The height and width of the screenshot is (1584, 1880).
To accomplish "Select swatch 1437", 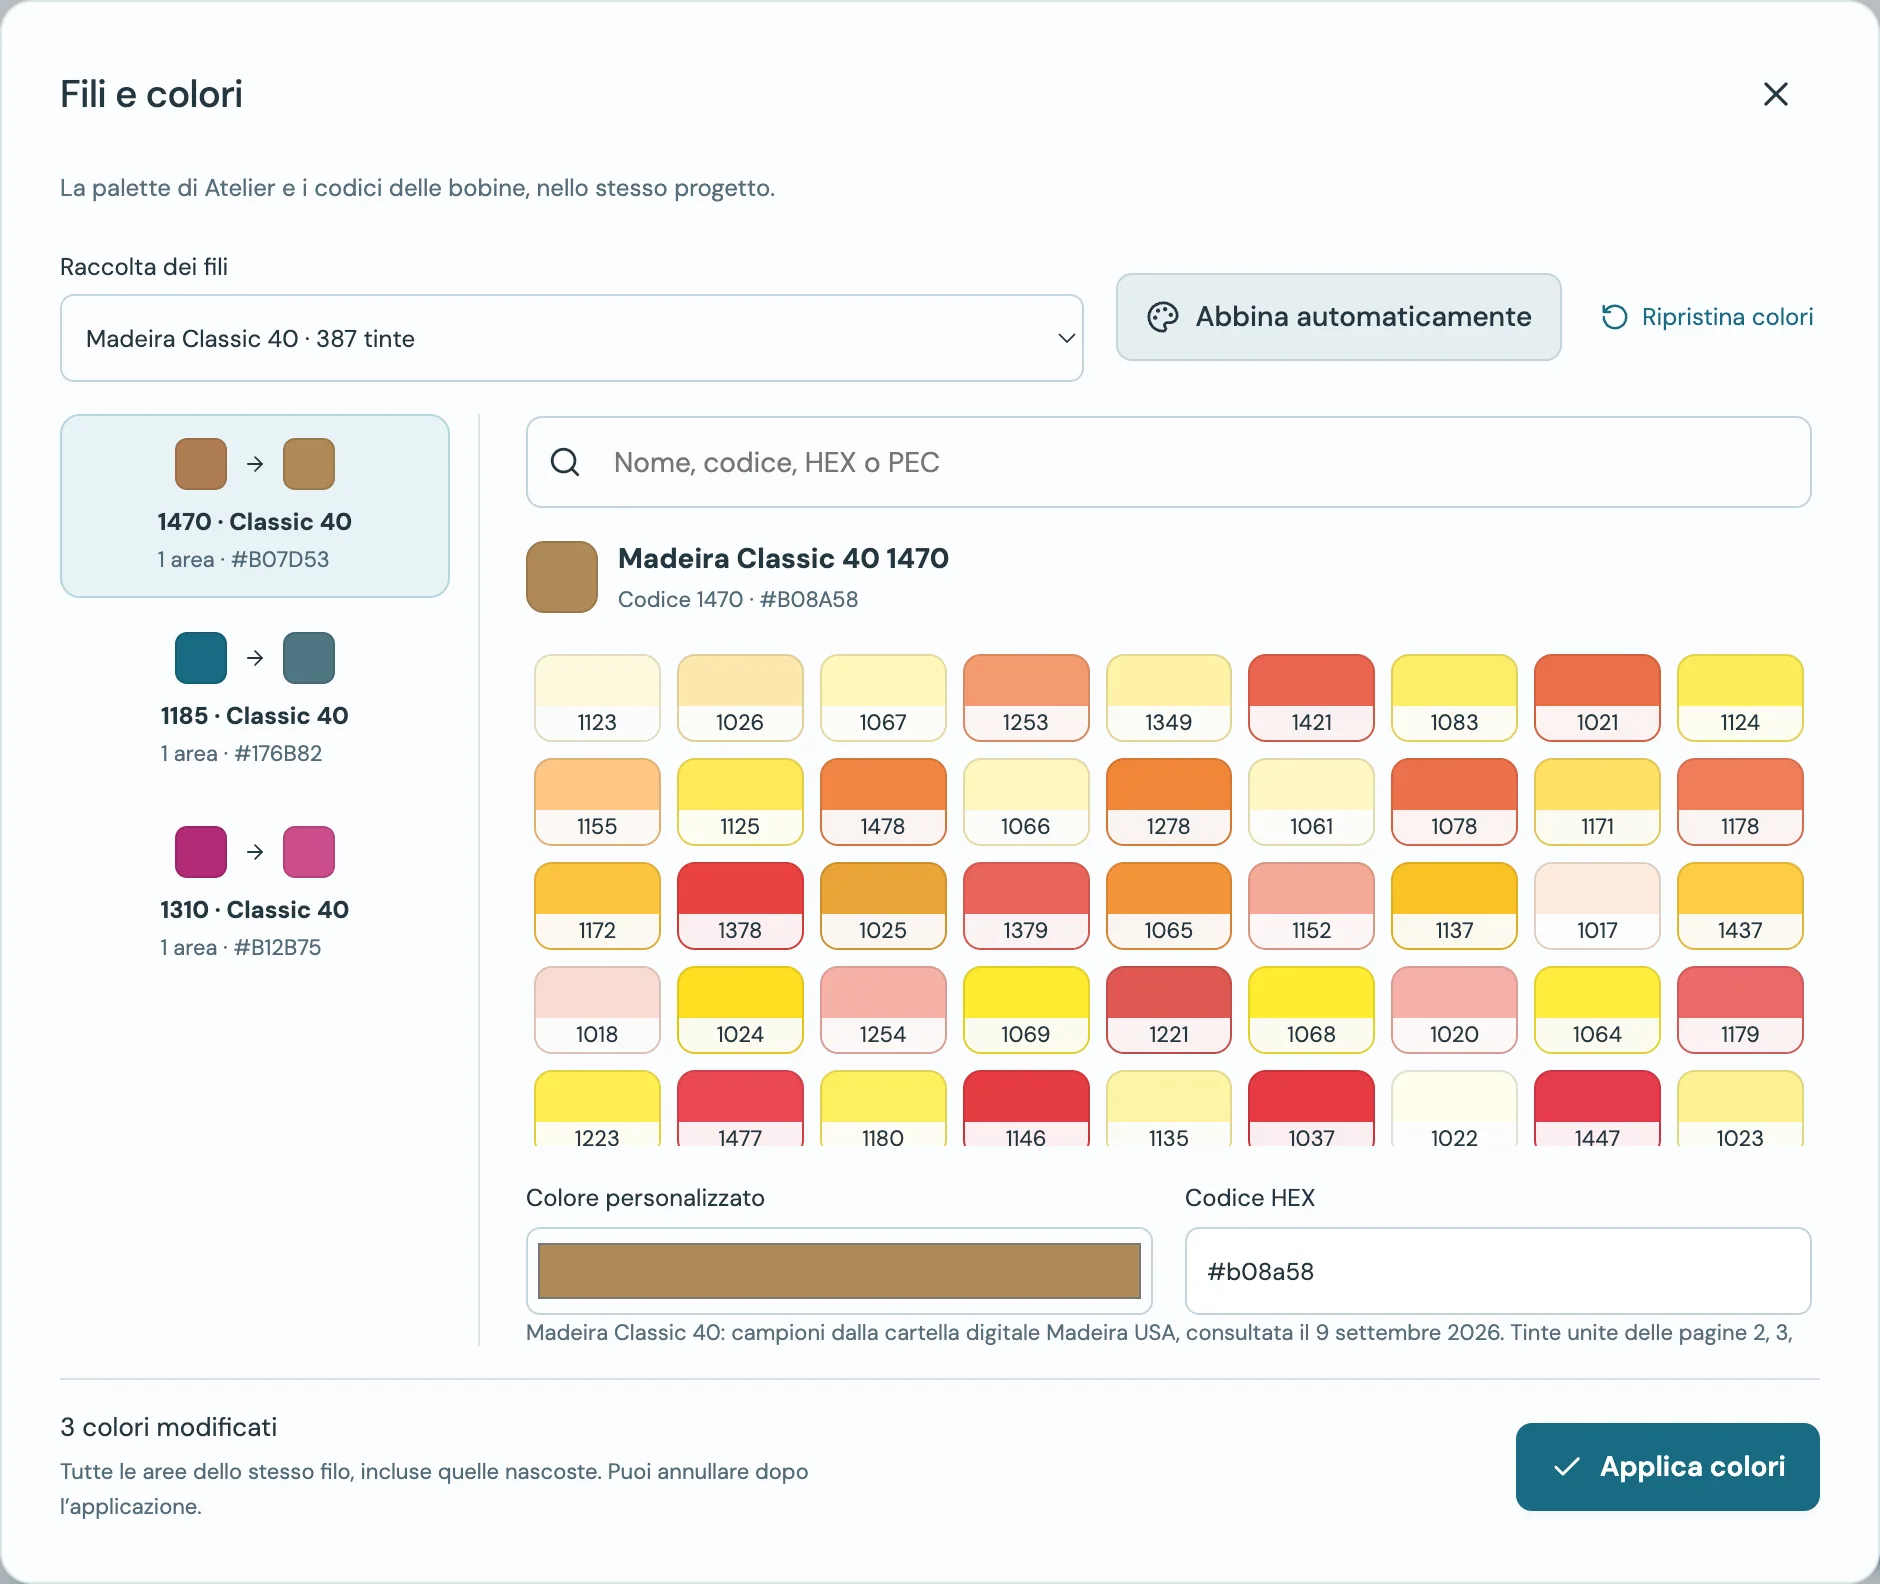I will pos(1740,906).
